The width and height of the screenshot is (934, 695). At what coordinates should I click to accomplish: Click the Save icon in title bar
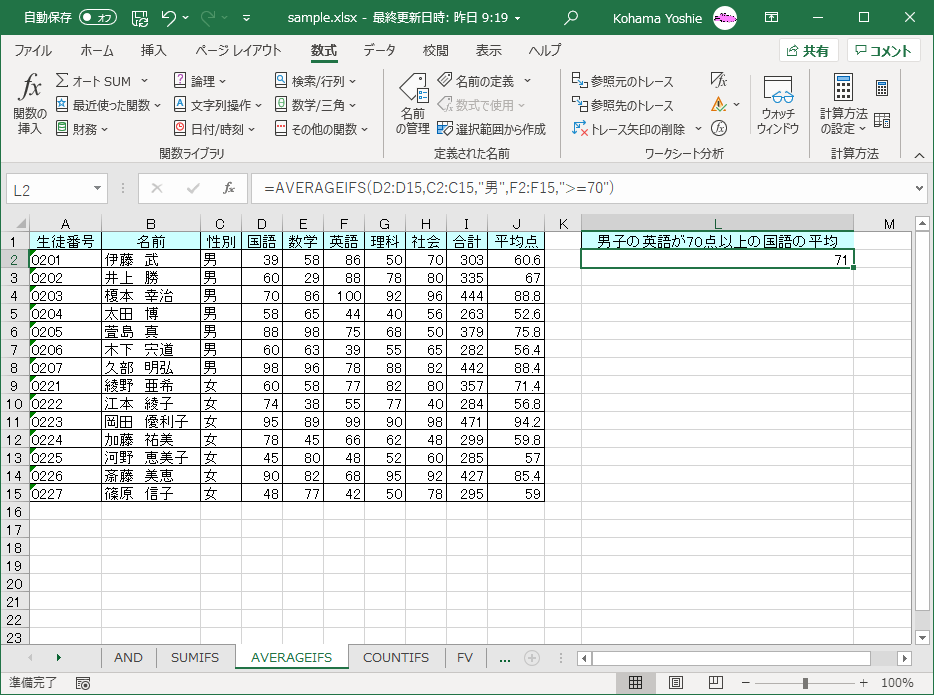click(140, 18)
